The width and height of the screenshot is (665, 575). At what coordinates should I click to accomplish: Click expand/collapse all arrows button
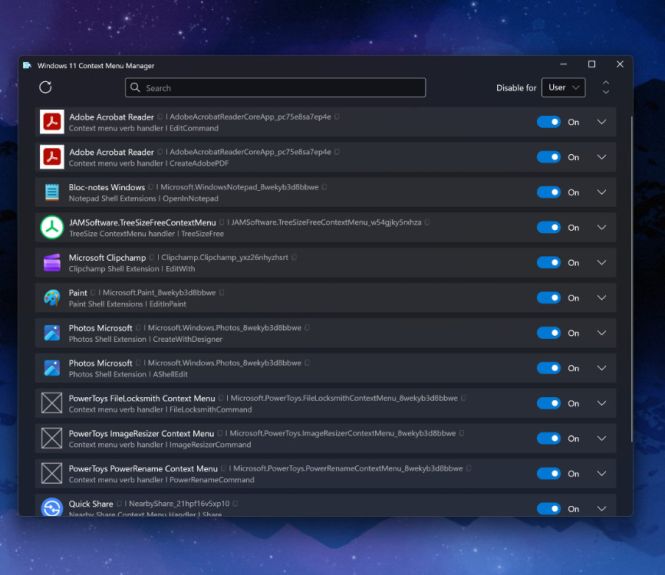coord(606,87)
